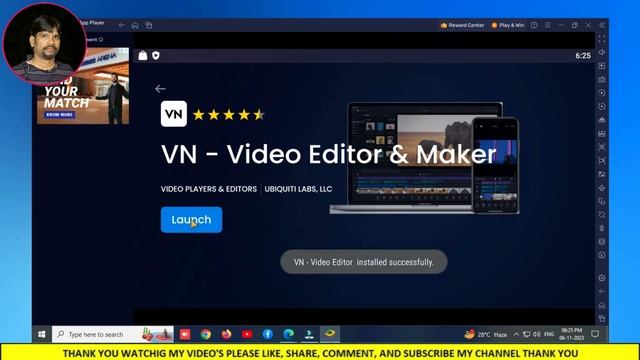
Task: Open the VN app logo icon
Action: [x=174, y=114]
